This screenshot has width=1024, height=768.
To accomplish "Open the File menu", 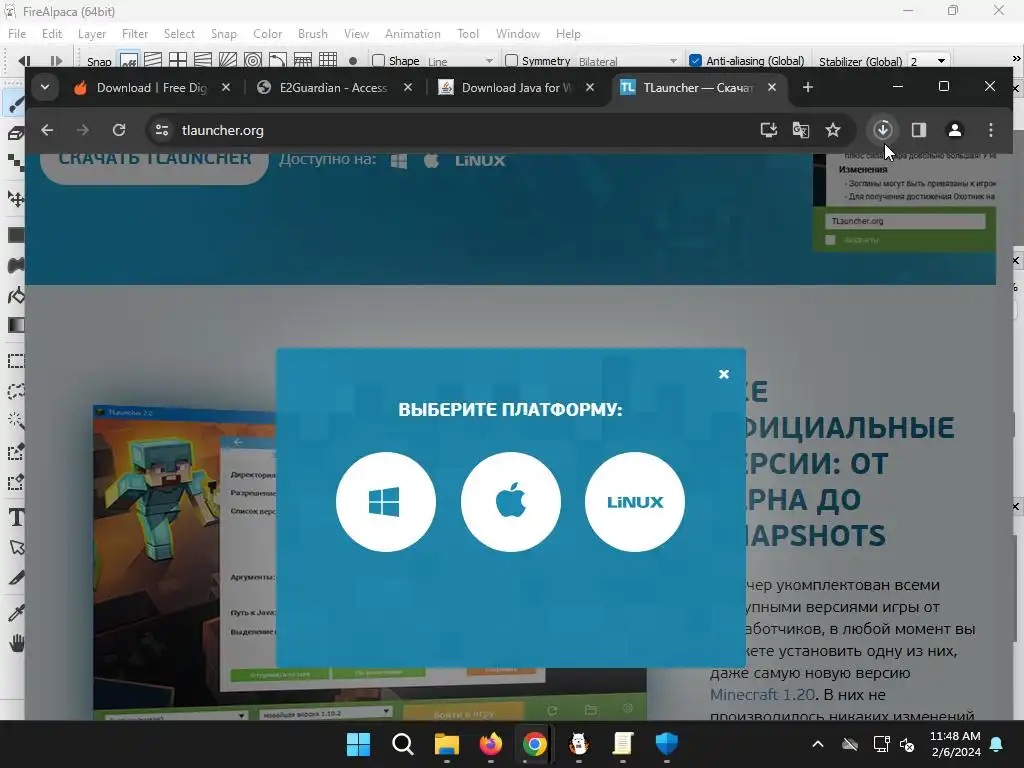I will 17,34.
